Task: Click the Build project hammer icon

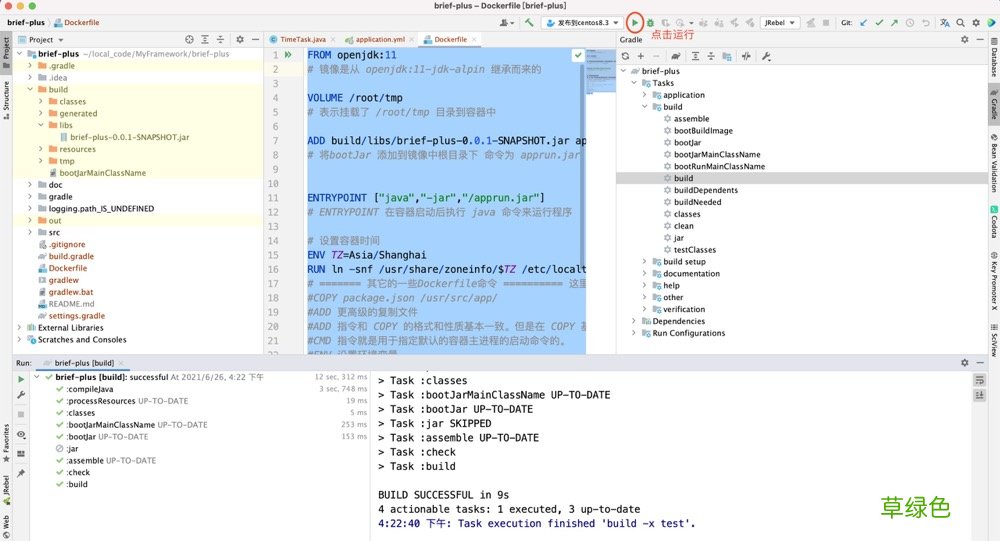Action: click(529, 22)
